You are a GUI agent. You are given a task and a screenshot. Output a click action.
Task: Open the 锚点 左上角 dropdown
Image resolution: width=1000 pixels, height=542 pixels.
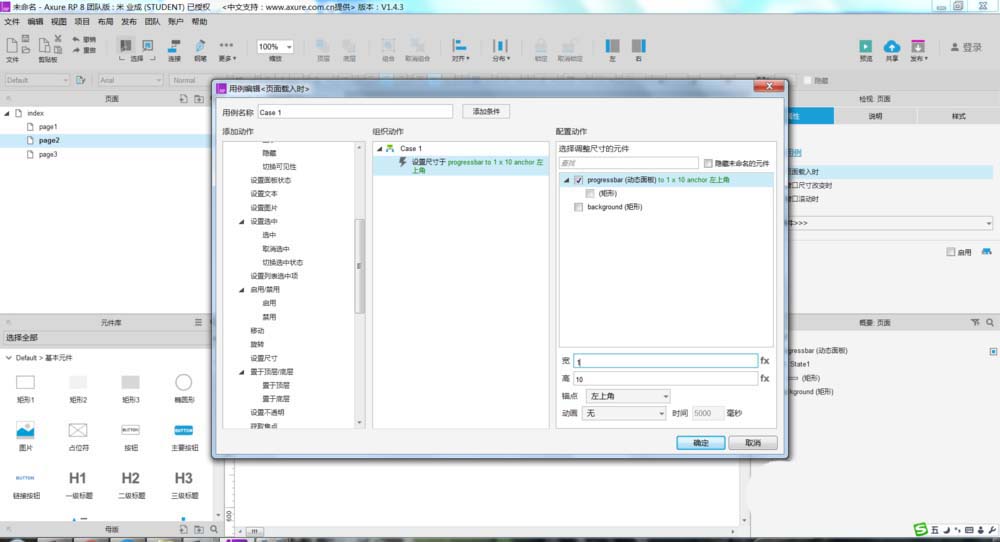[x=627, y=396]
